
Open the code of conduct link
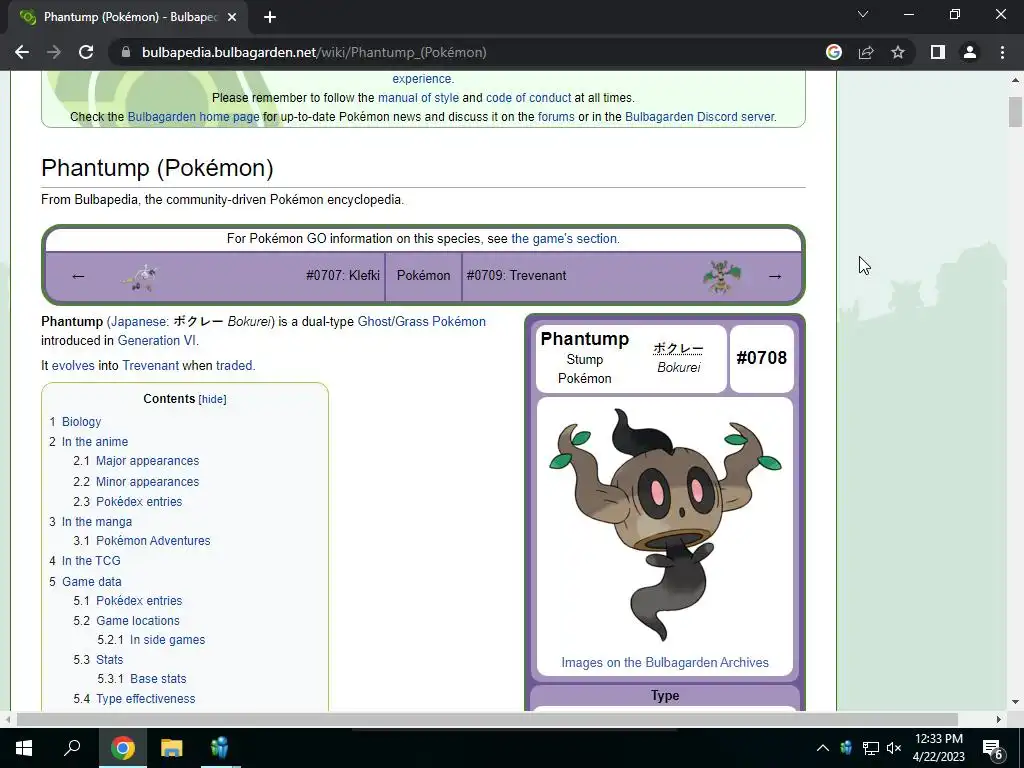[528, 98]
